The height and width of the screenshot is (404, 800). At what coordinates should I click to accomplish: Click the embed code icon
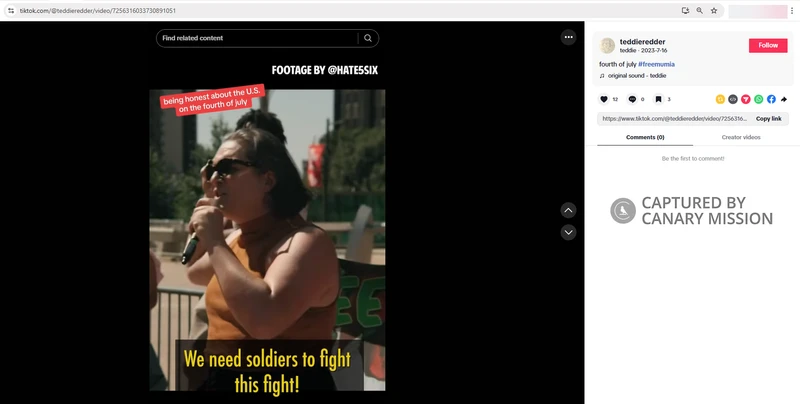click(732, 99)
